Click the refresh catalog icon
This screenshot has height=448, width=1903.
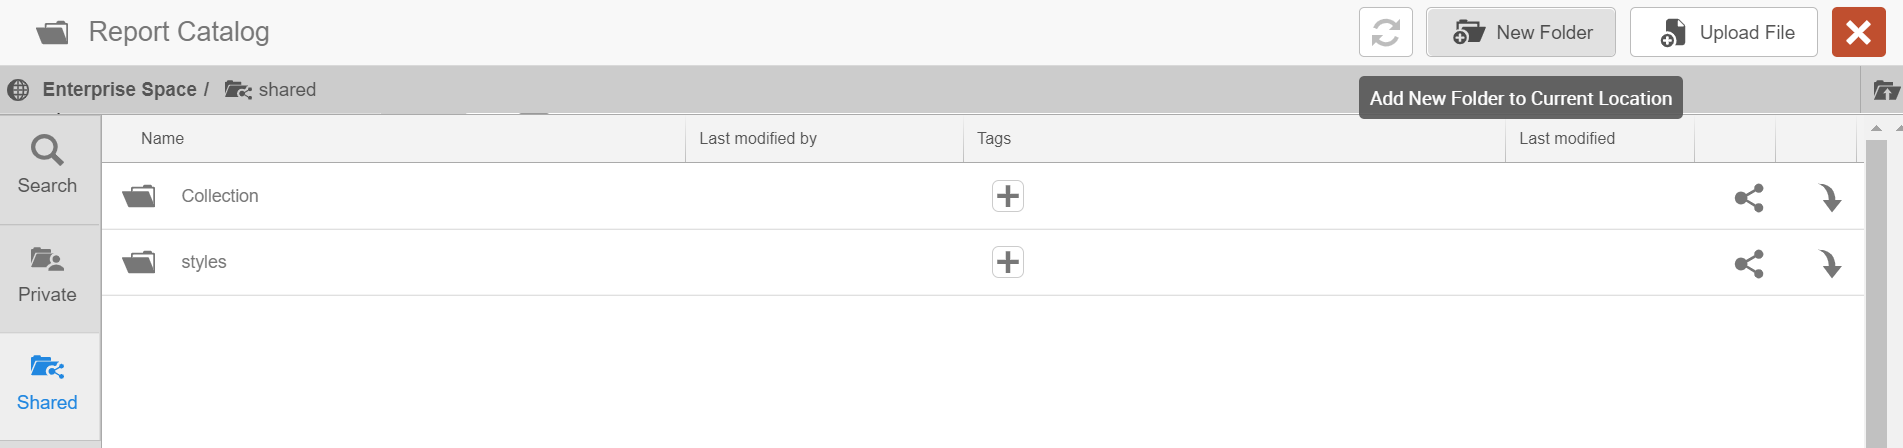click(x=1385, y=33)
